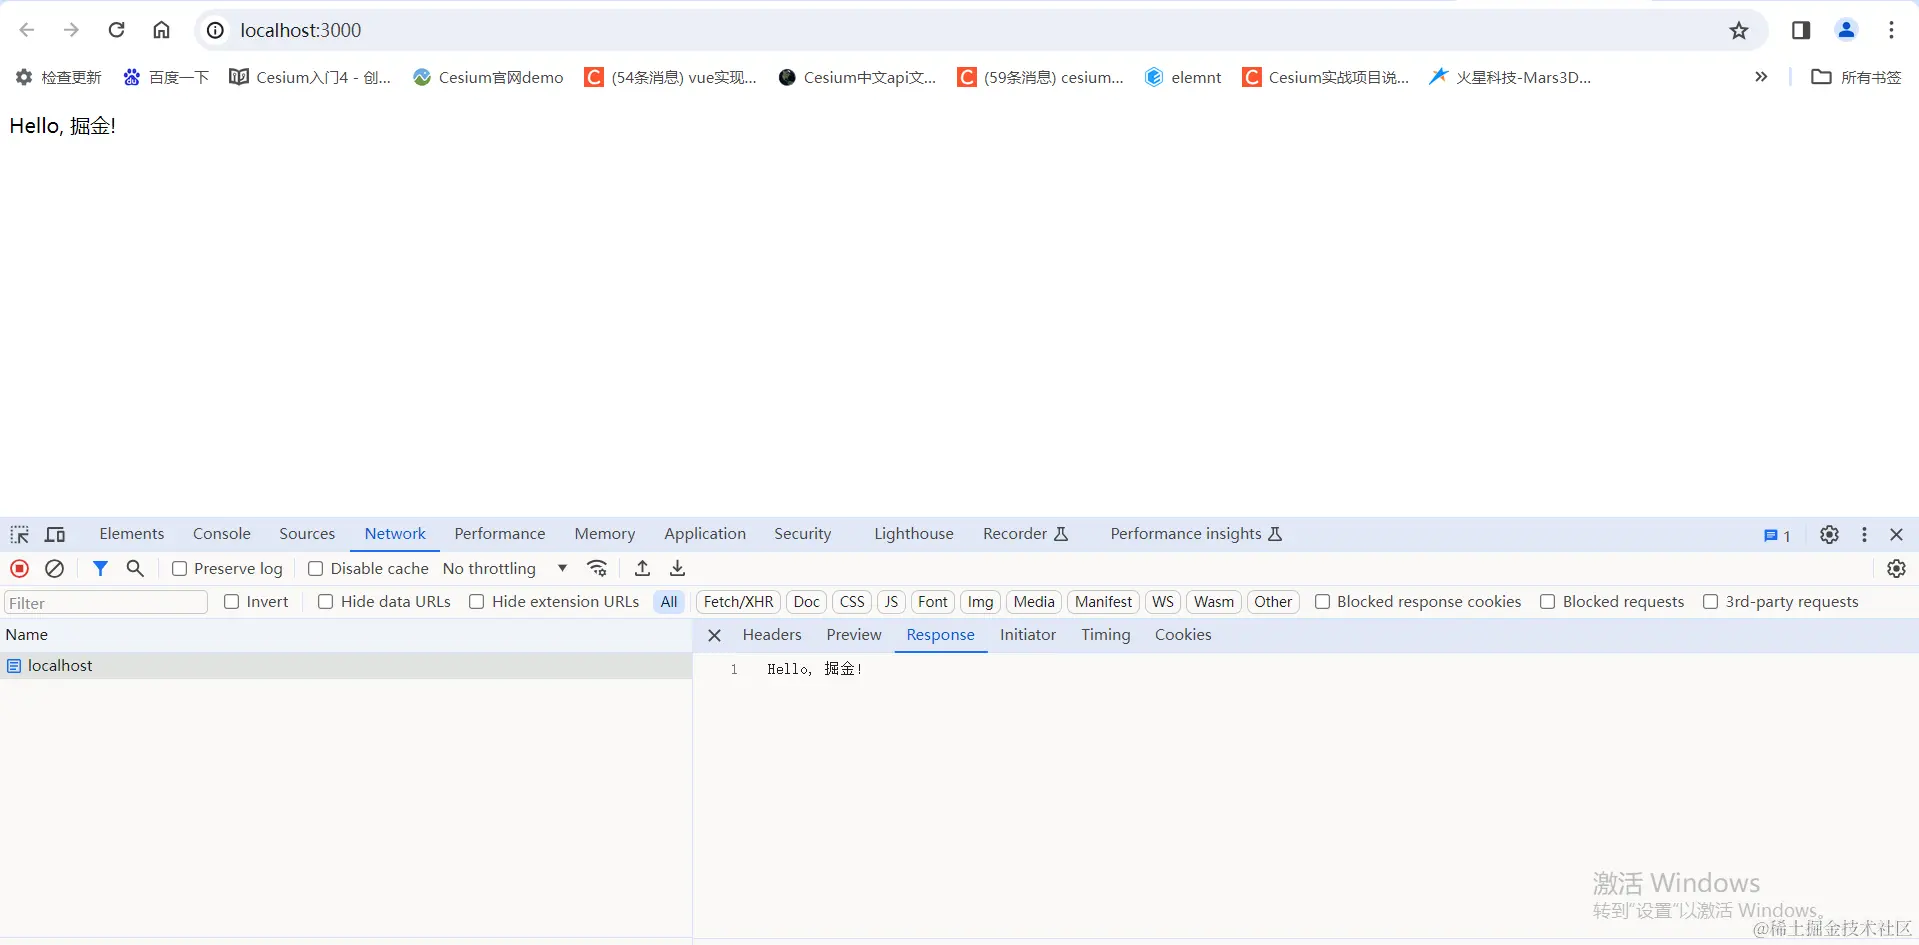Filter requests by JS type
1919x945 pixels.
tap(891, 602)
